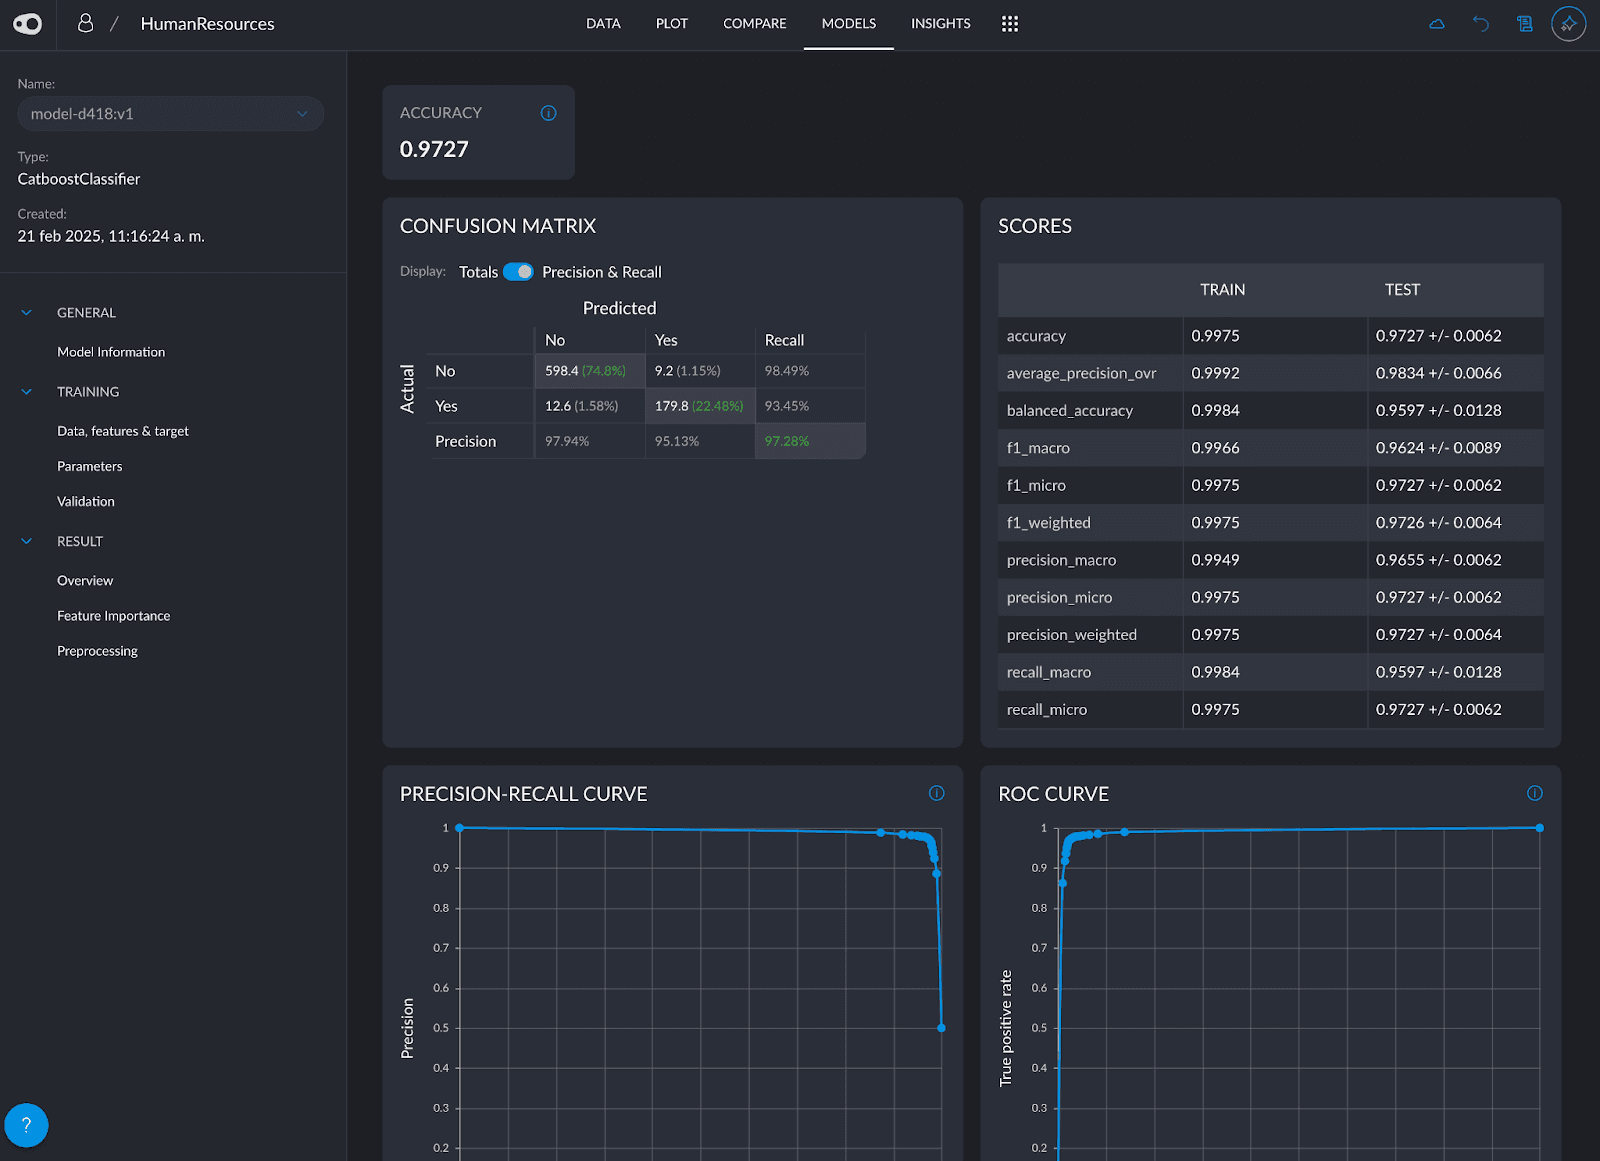Screen dimensions: 1600x1161
Task: Open the HumanResources project breadcrumb
Action: (x=208, y=24)
